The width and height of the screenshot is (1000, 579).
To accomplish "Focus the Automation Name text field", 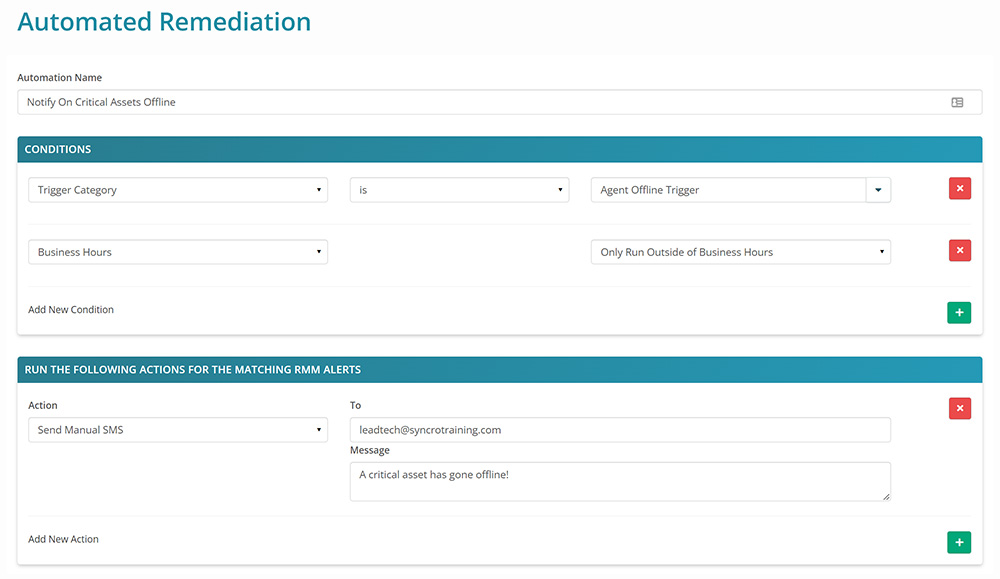I will tap(480, 102).
